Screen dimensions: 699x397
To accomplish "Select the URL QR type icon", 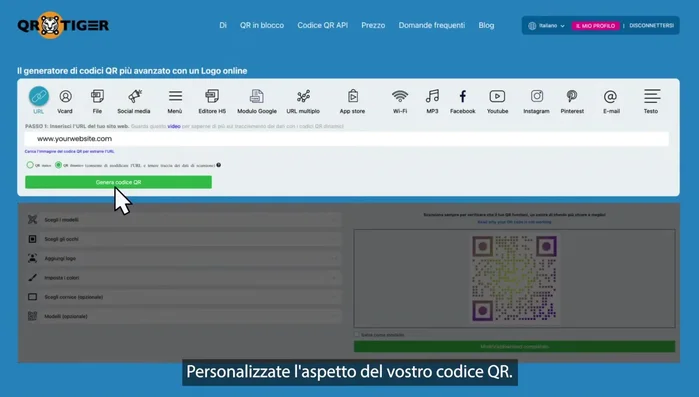I will tap(39, 96).
